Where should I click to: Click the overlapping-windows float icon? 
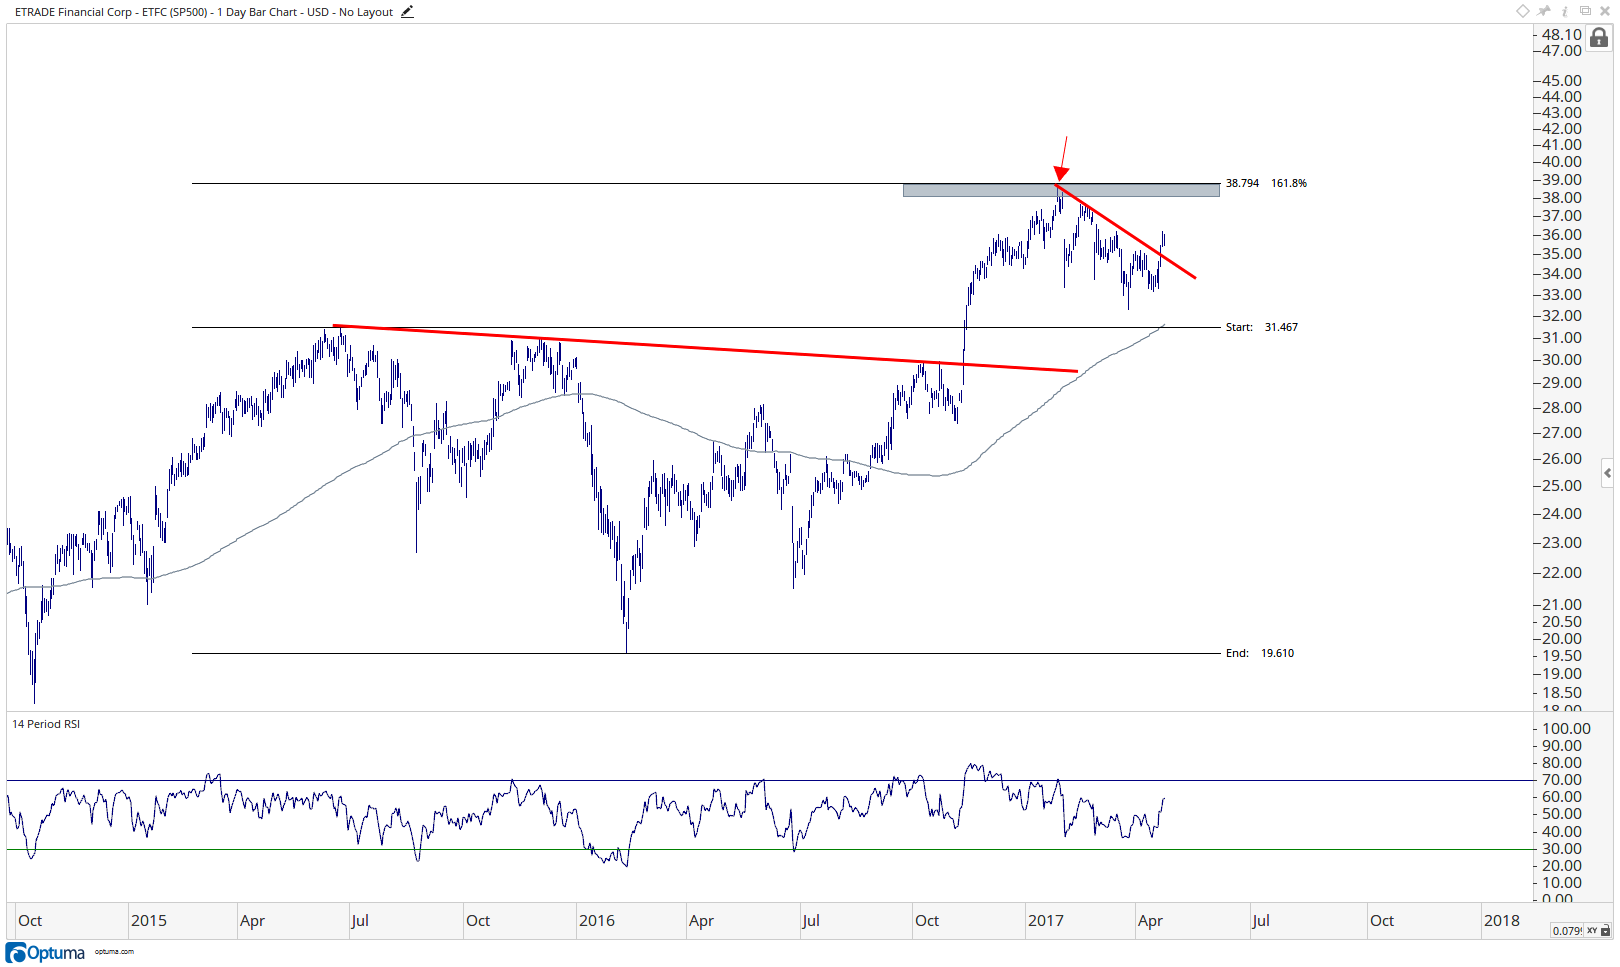1585,11
